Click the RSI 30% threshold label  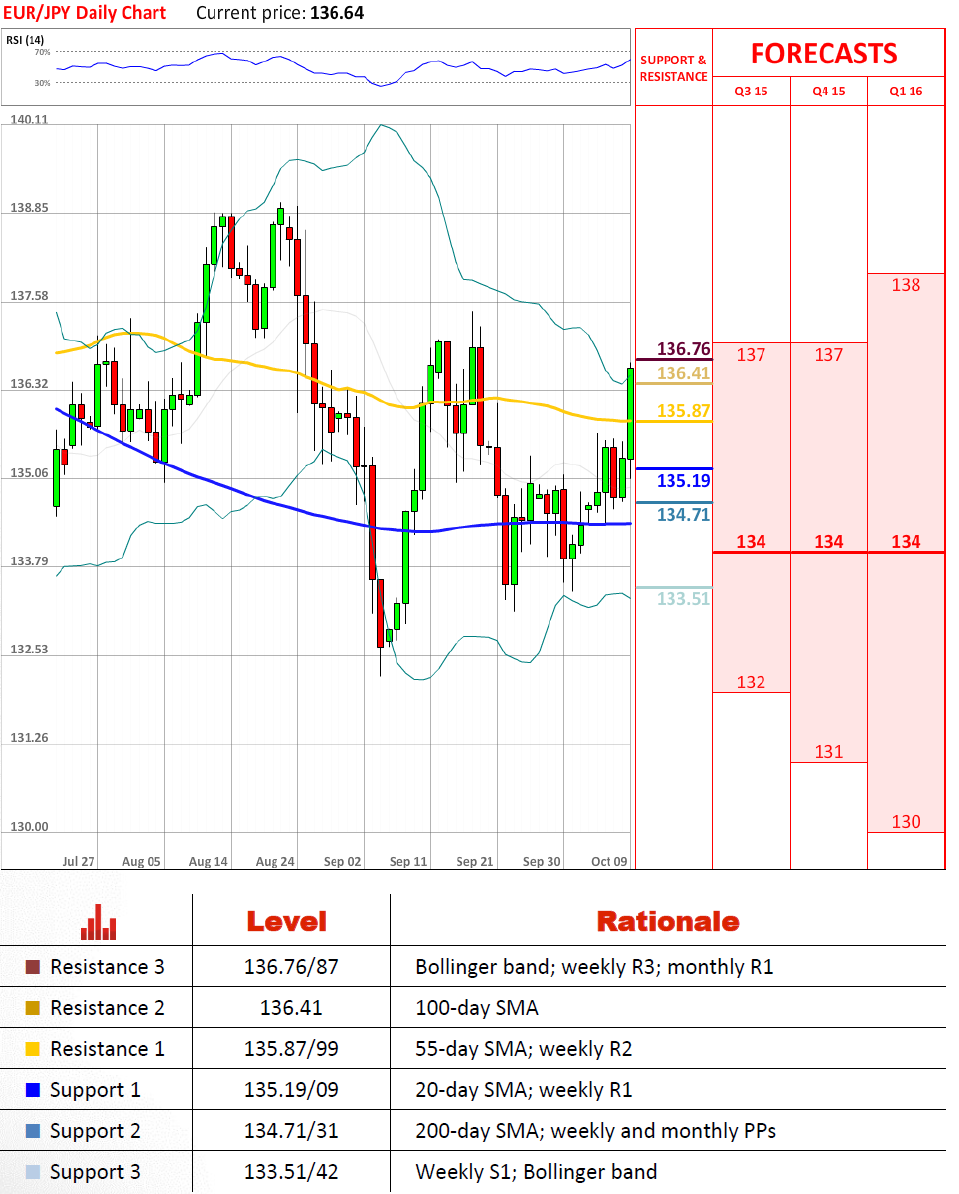(42, 83)
